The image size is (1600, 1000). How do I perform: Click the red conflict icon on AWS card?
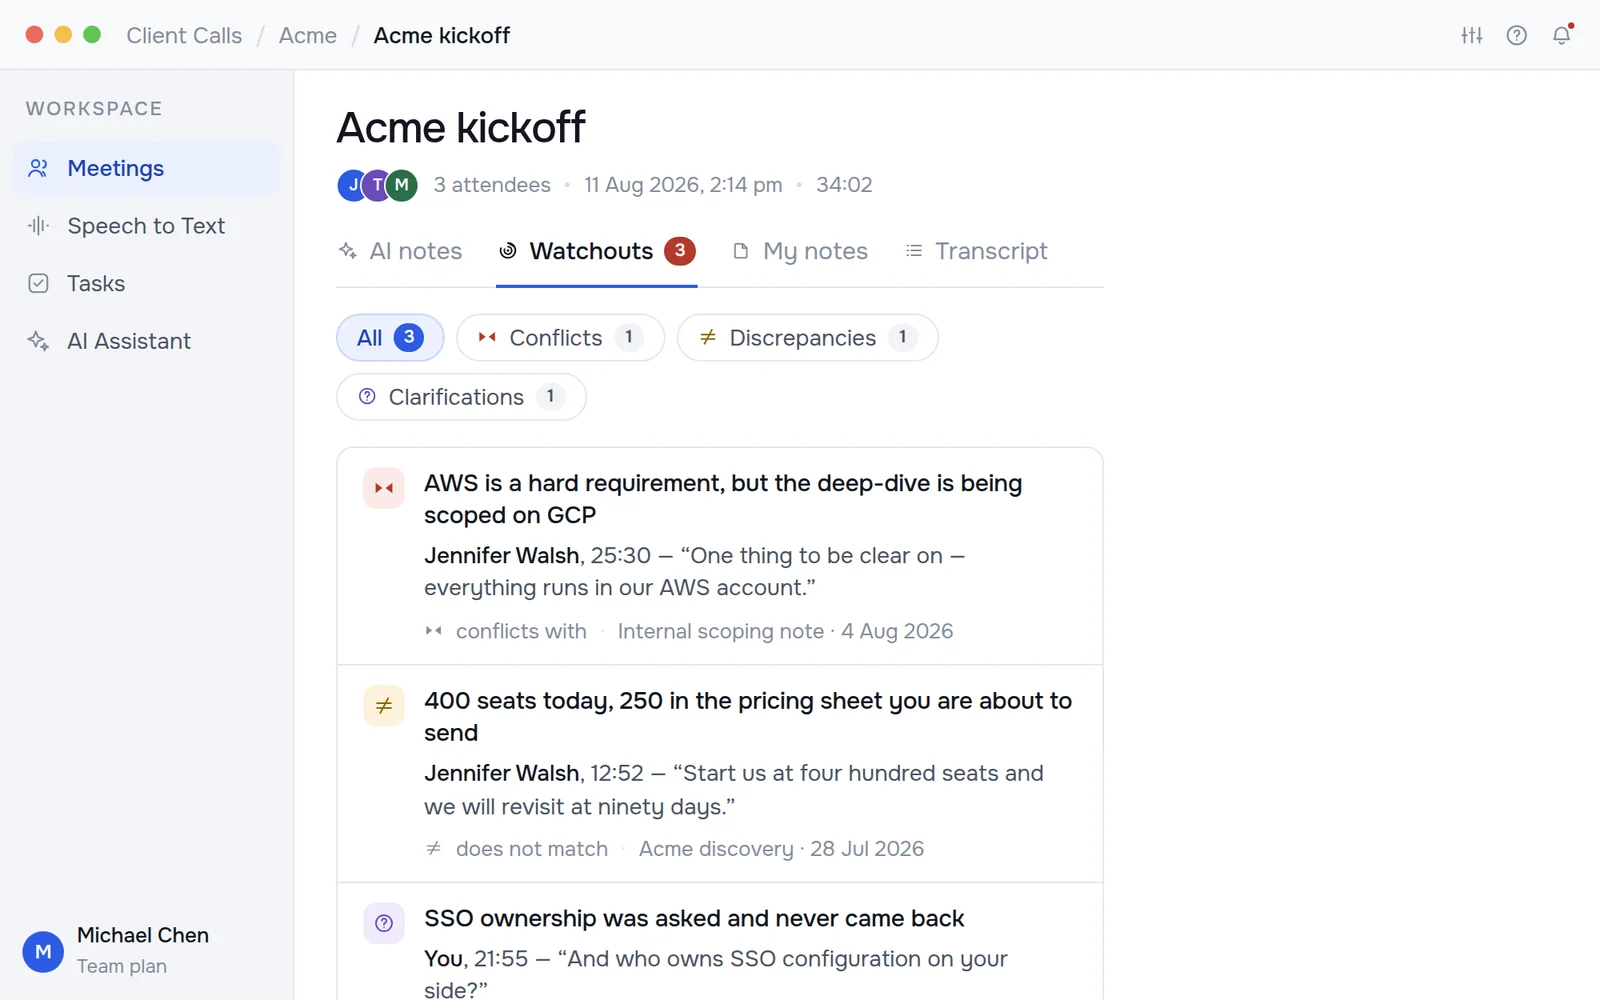(384, 488)
